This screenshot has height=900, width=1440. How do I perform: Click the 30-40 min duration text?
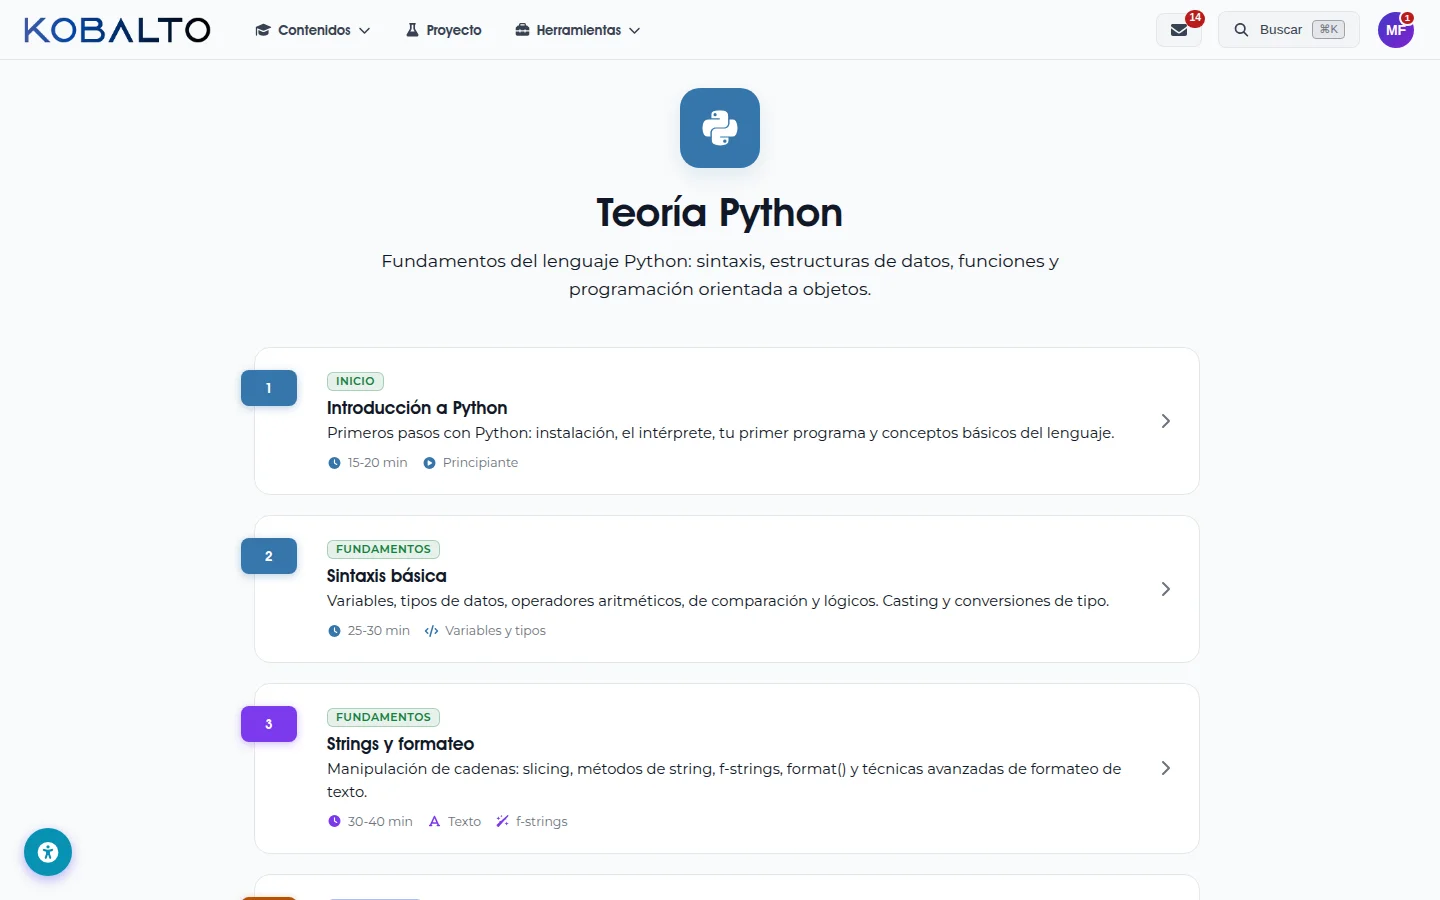click(x=380, y=822)
